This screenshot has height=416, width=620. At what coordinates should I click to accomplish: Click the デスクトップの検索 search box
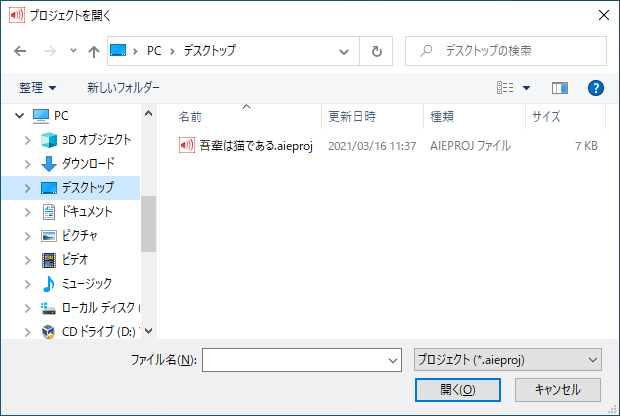pos(506,51)
